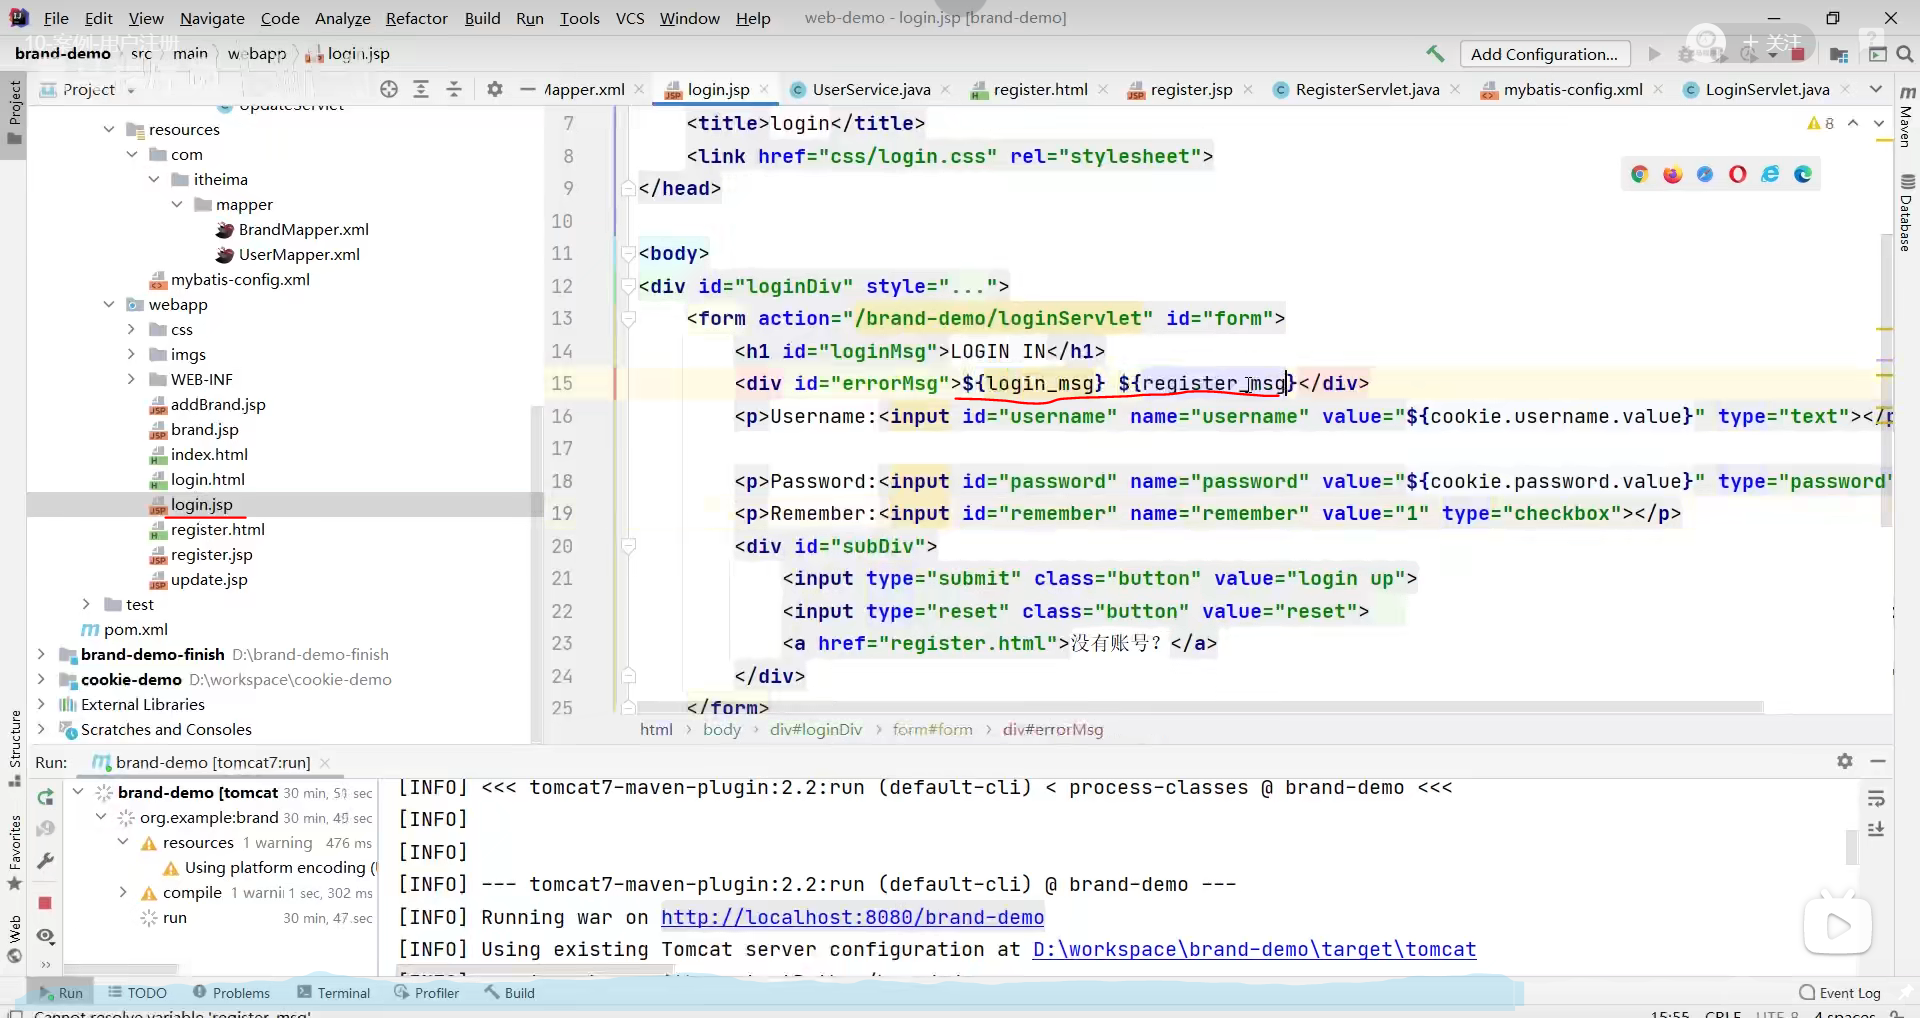The image size is (1920, 1018).
Task: Open Structure tool window
Action: point(15,750)
